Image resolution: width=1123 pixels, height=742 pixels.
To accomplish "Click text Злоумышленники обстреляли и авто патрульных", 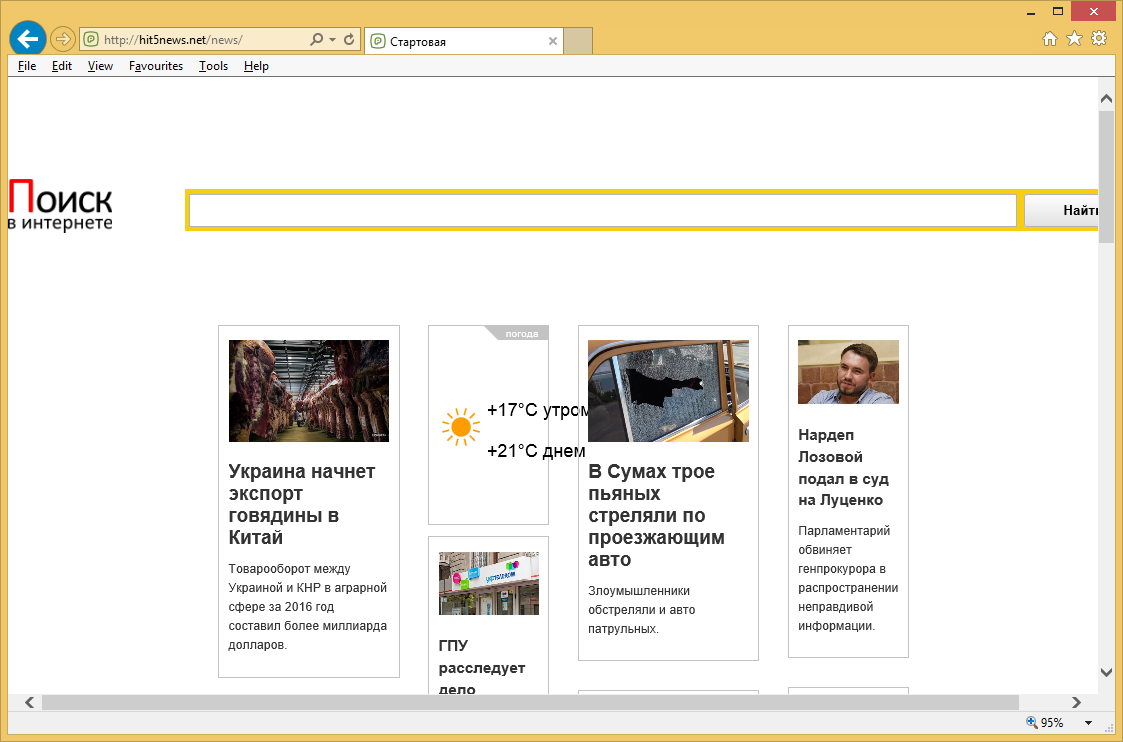I will pos(642,610).
